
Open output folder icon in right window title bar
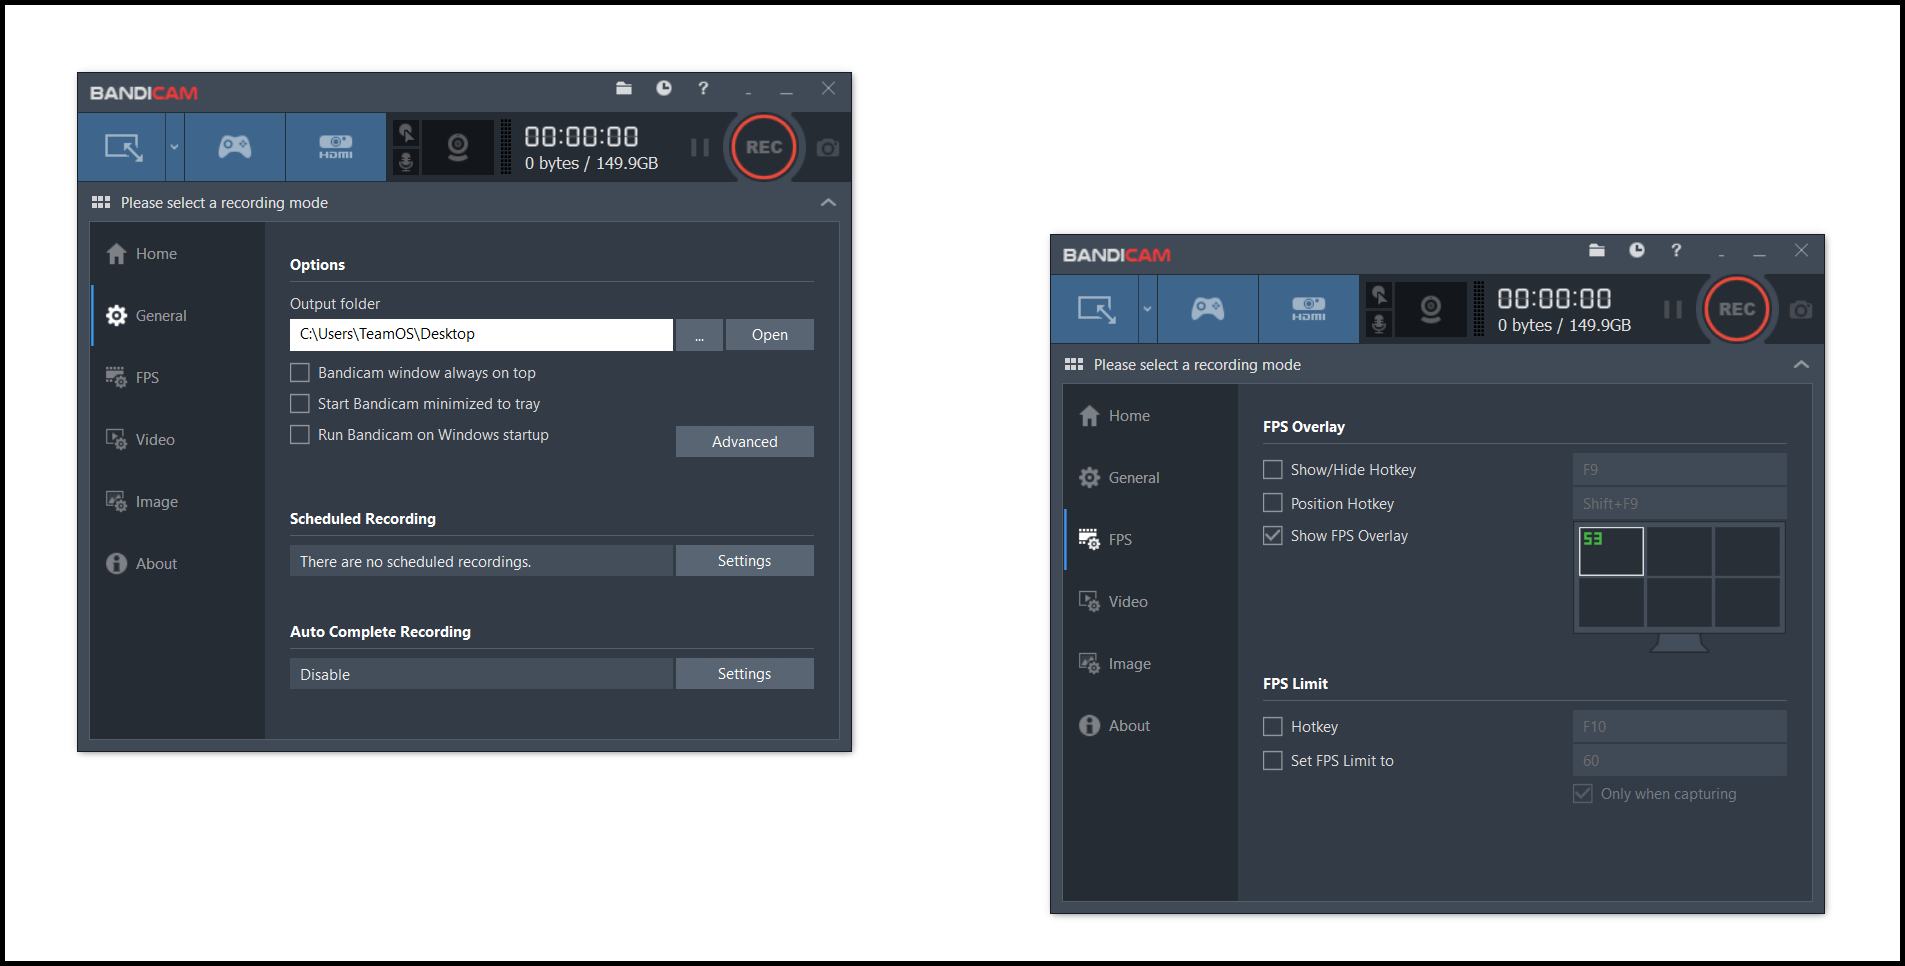click(x=1597, y=250)
